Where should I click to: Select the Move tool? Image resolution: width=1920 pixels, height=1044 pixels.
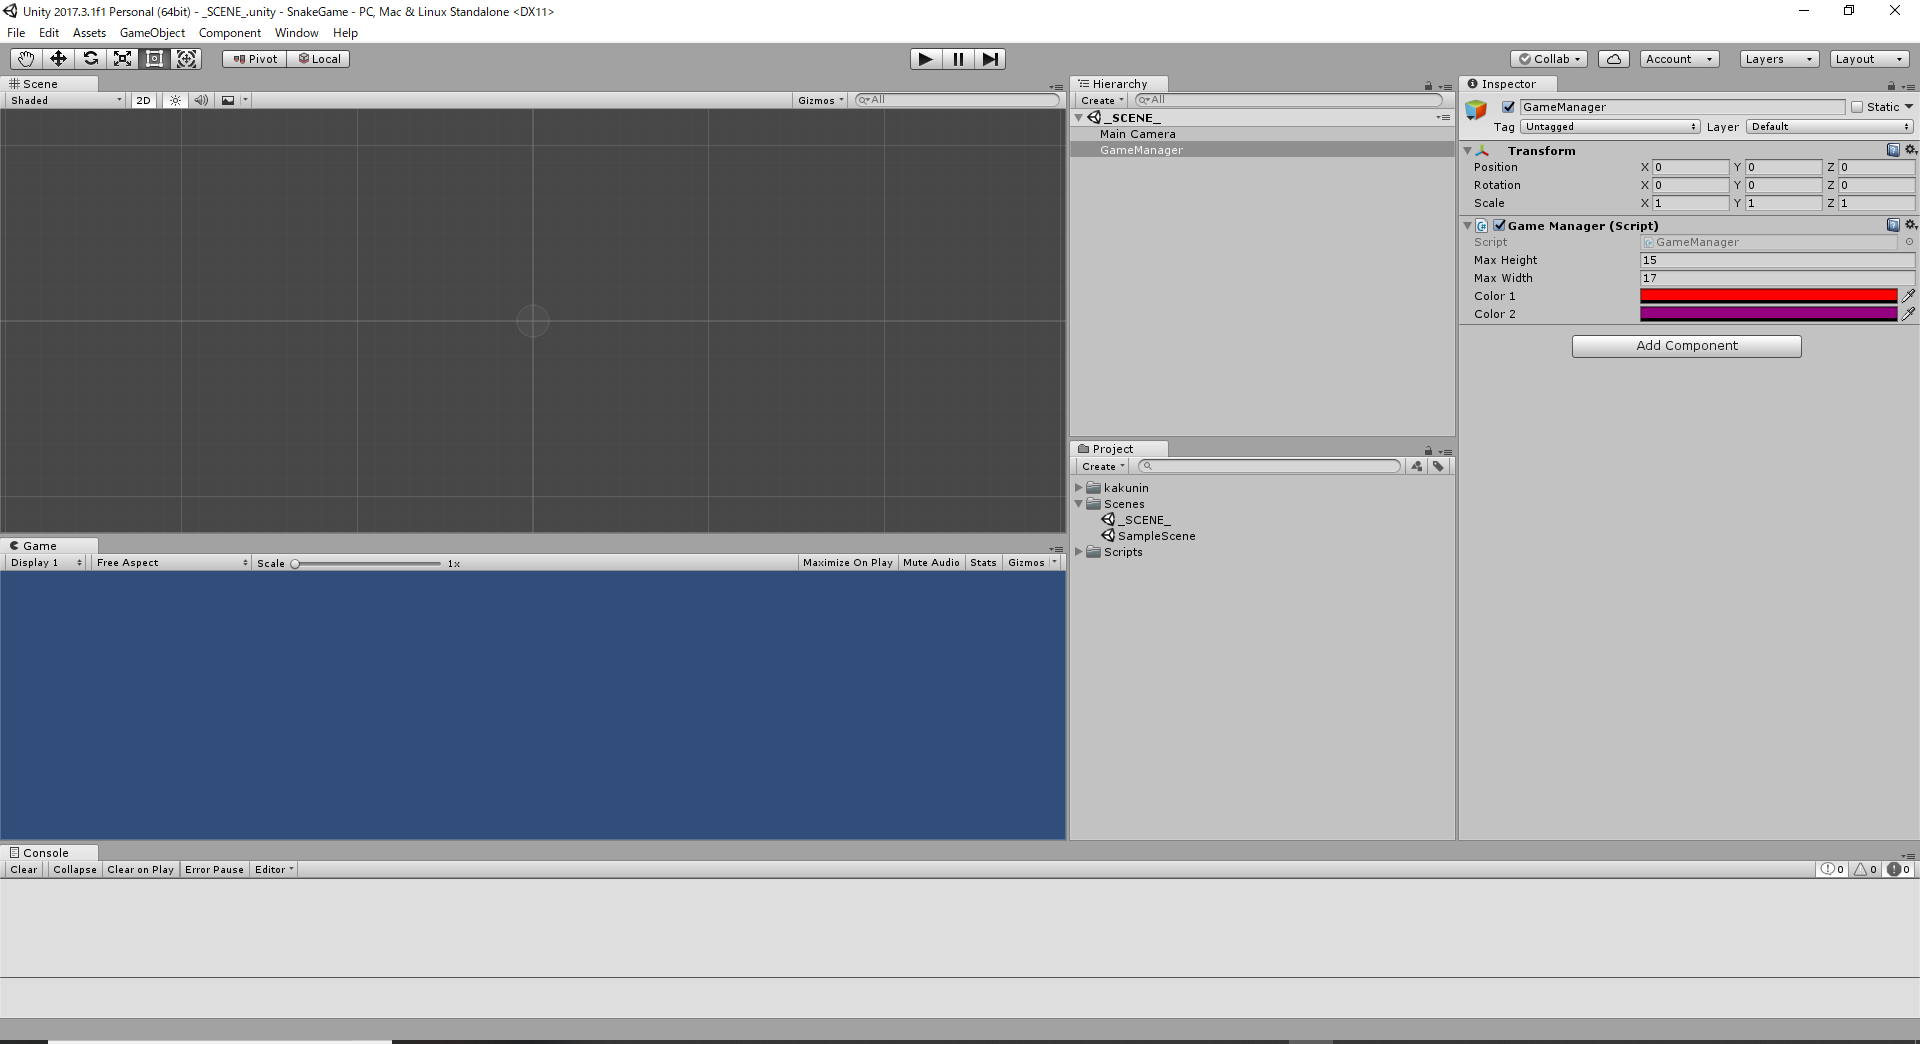click(58, 59)
